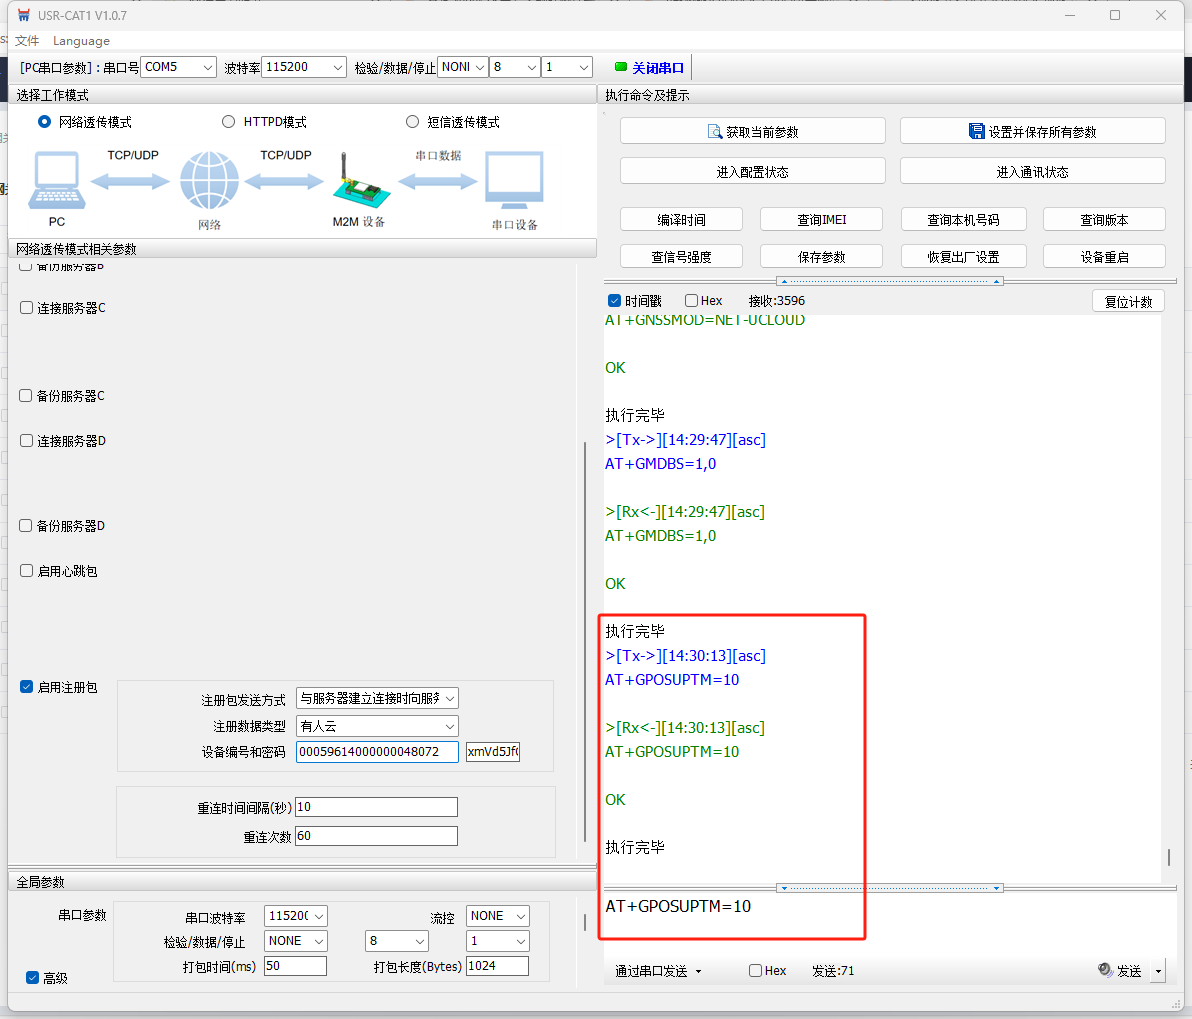Click the M2M device module icon
This screenshot has width=1192, height=1019.
(x=357, y=183)
